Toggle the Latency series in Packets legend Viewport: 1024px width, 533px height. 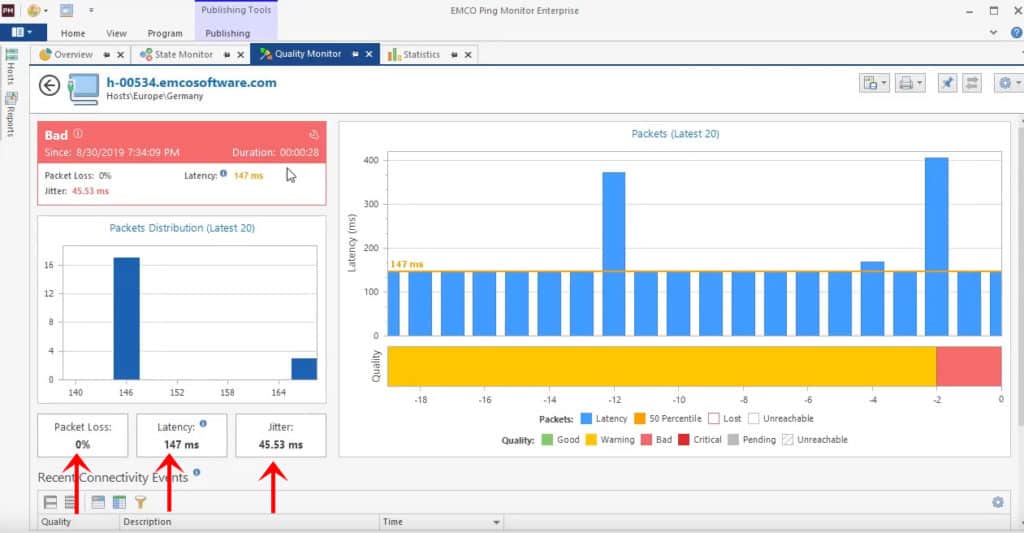pos(603,419)
